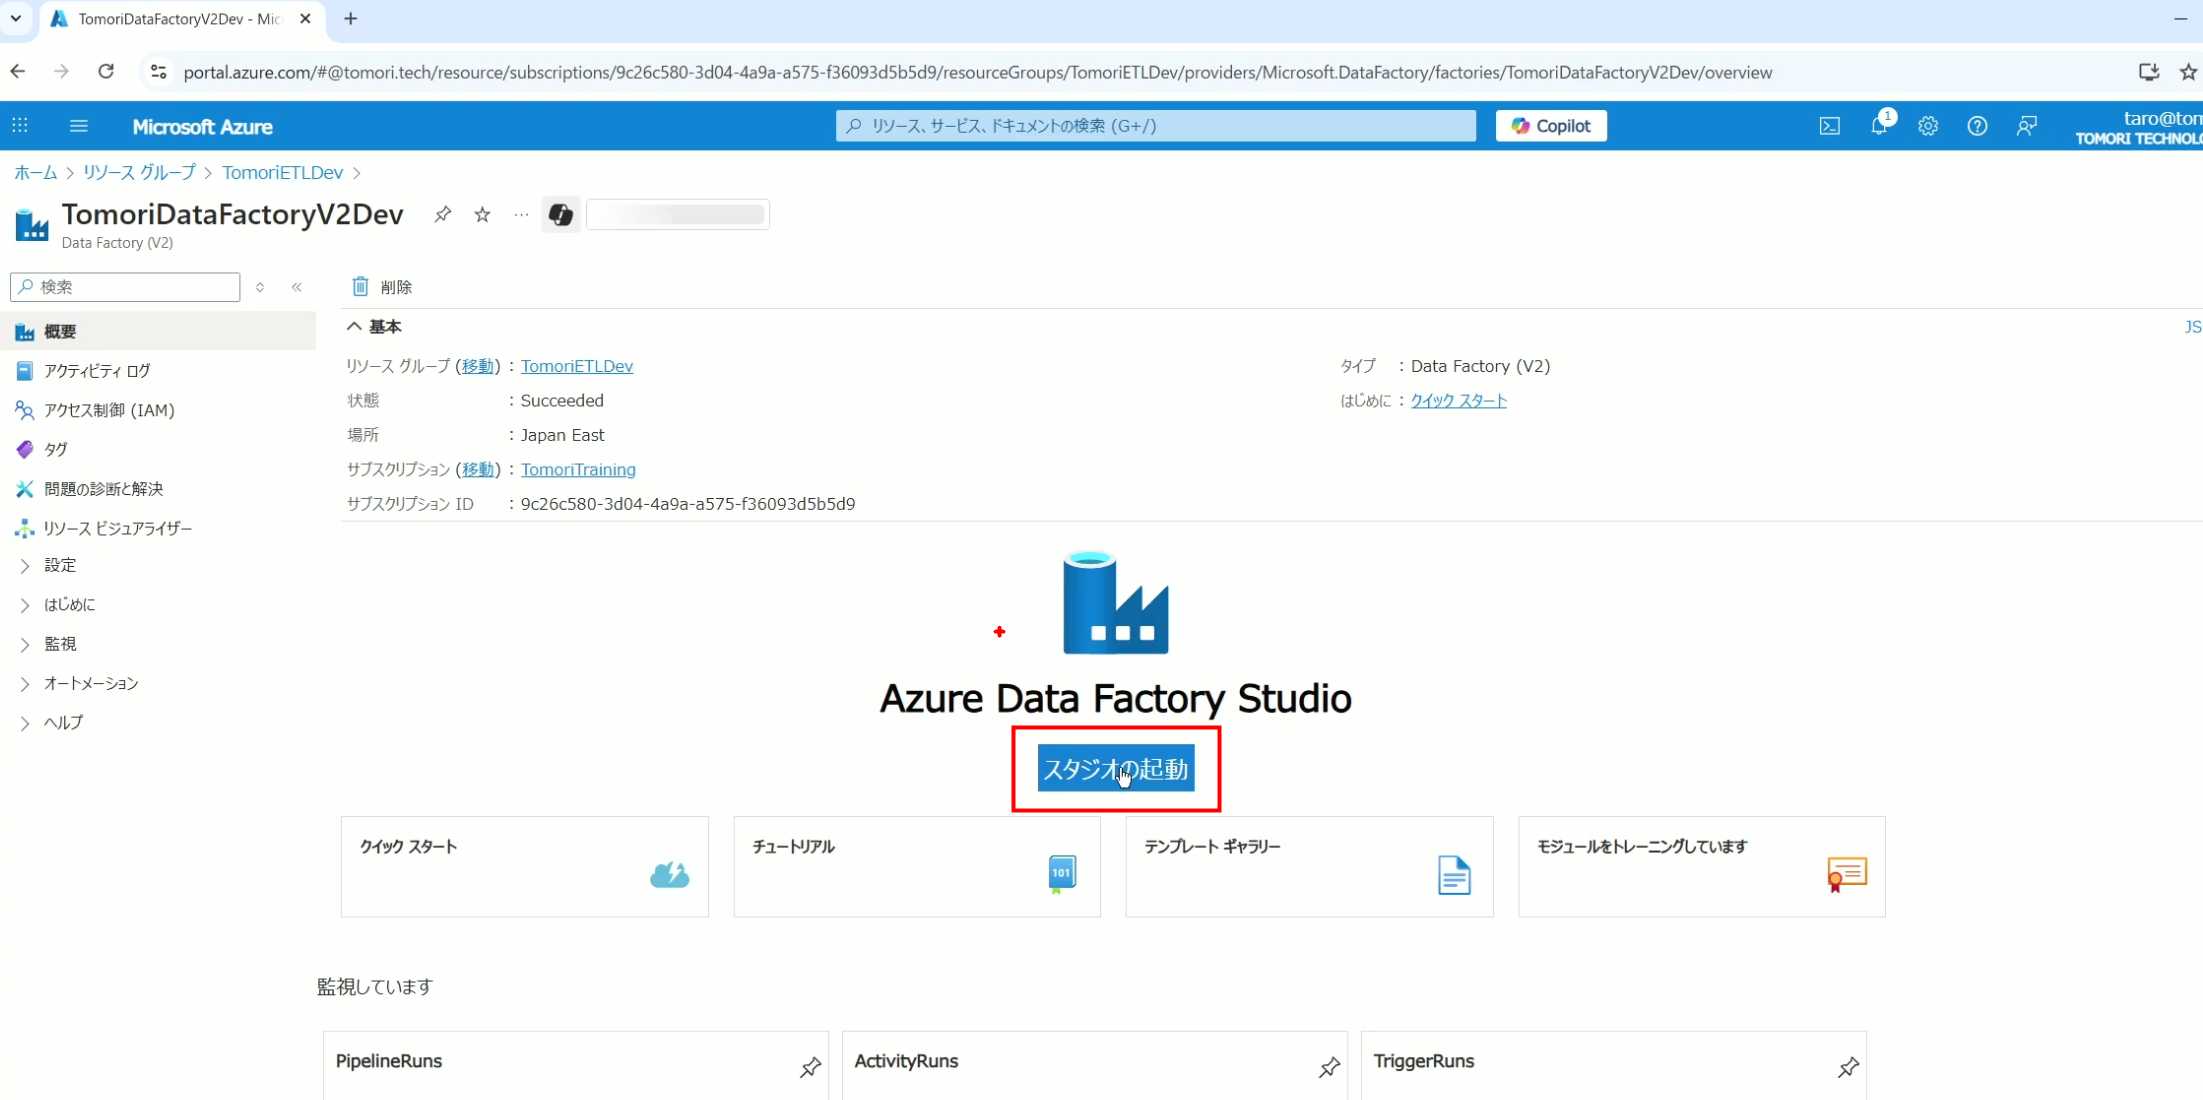Screen dimensions: 2203x1100
Task: Open the notifications bell
Action: pyautogui.click(x=1878, y=126)
